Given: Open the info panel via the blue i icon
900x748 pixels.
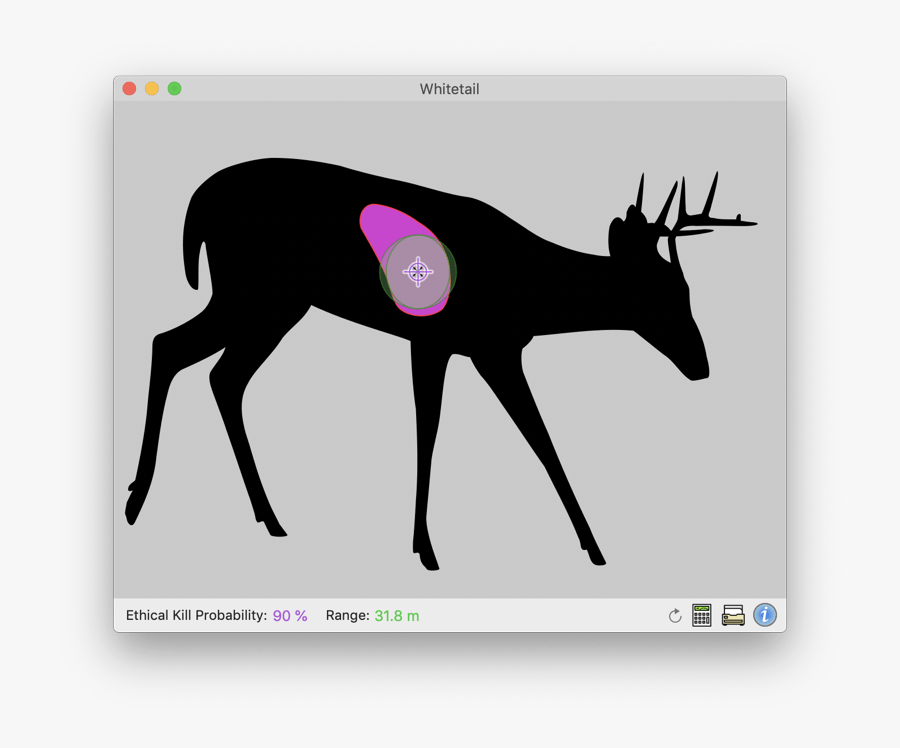Looking at the screenshot, I should [x=764, y=615].
